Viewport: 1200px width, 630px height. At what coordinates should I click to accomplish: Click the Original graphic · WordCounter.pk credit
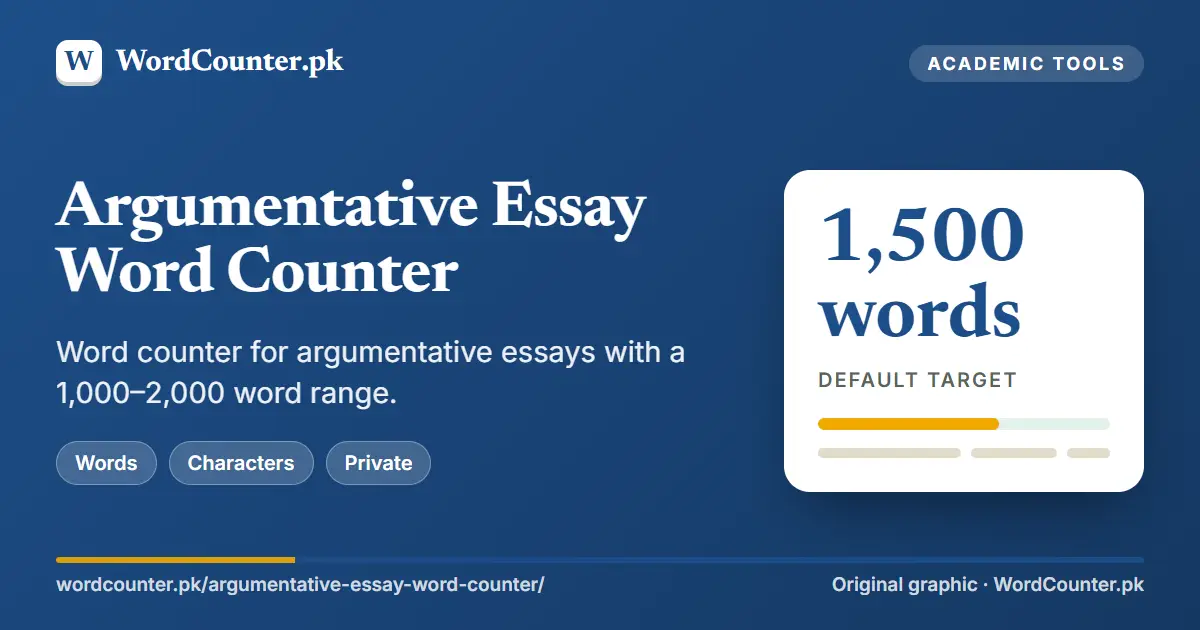tap(988, 585)
